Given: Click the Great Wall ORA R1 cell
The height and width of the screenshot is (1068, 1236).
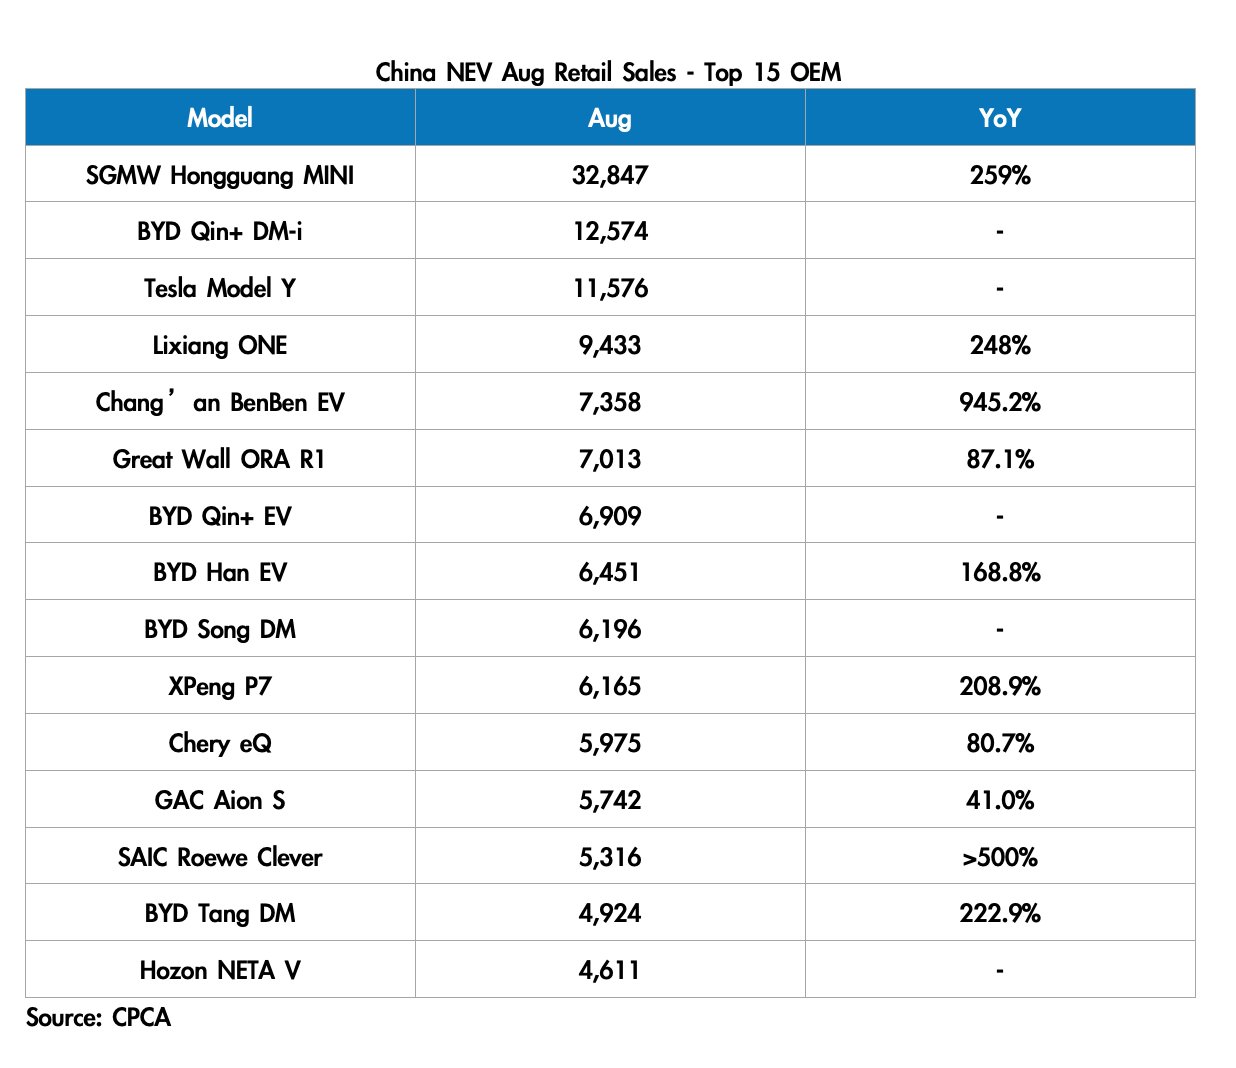Looking at the screenshot, I should pyautogui.click(x=220, y=459).
